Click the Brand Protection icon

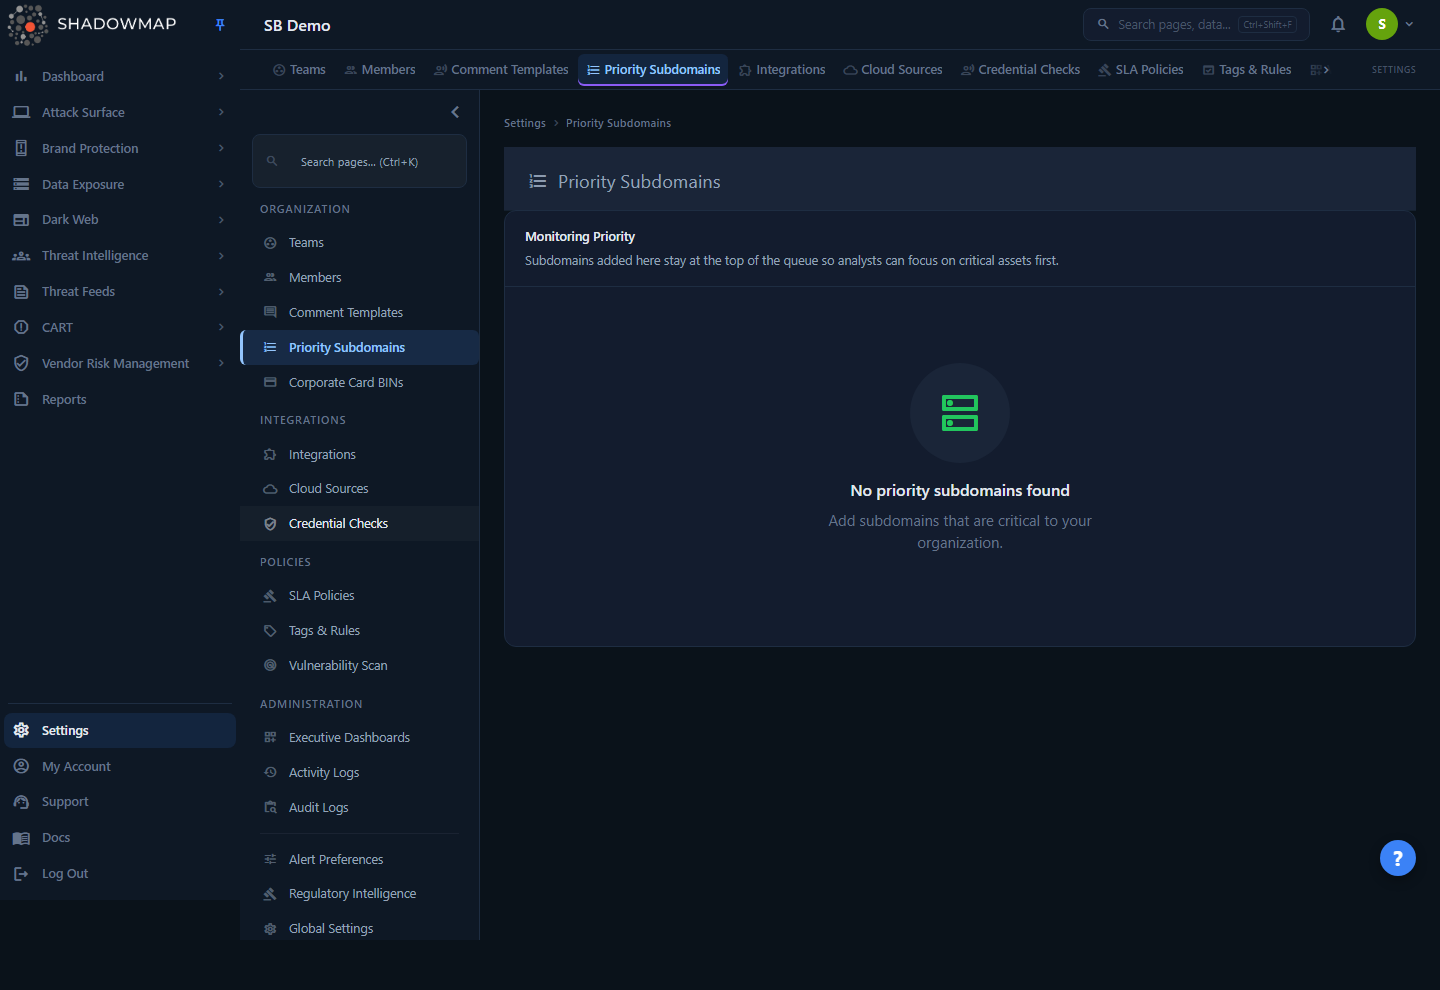point(21,148)
